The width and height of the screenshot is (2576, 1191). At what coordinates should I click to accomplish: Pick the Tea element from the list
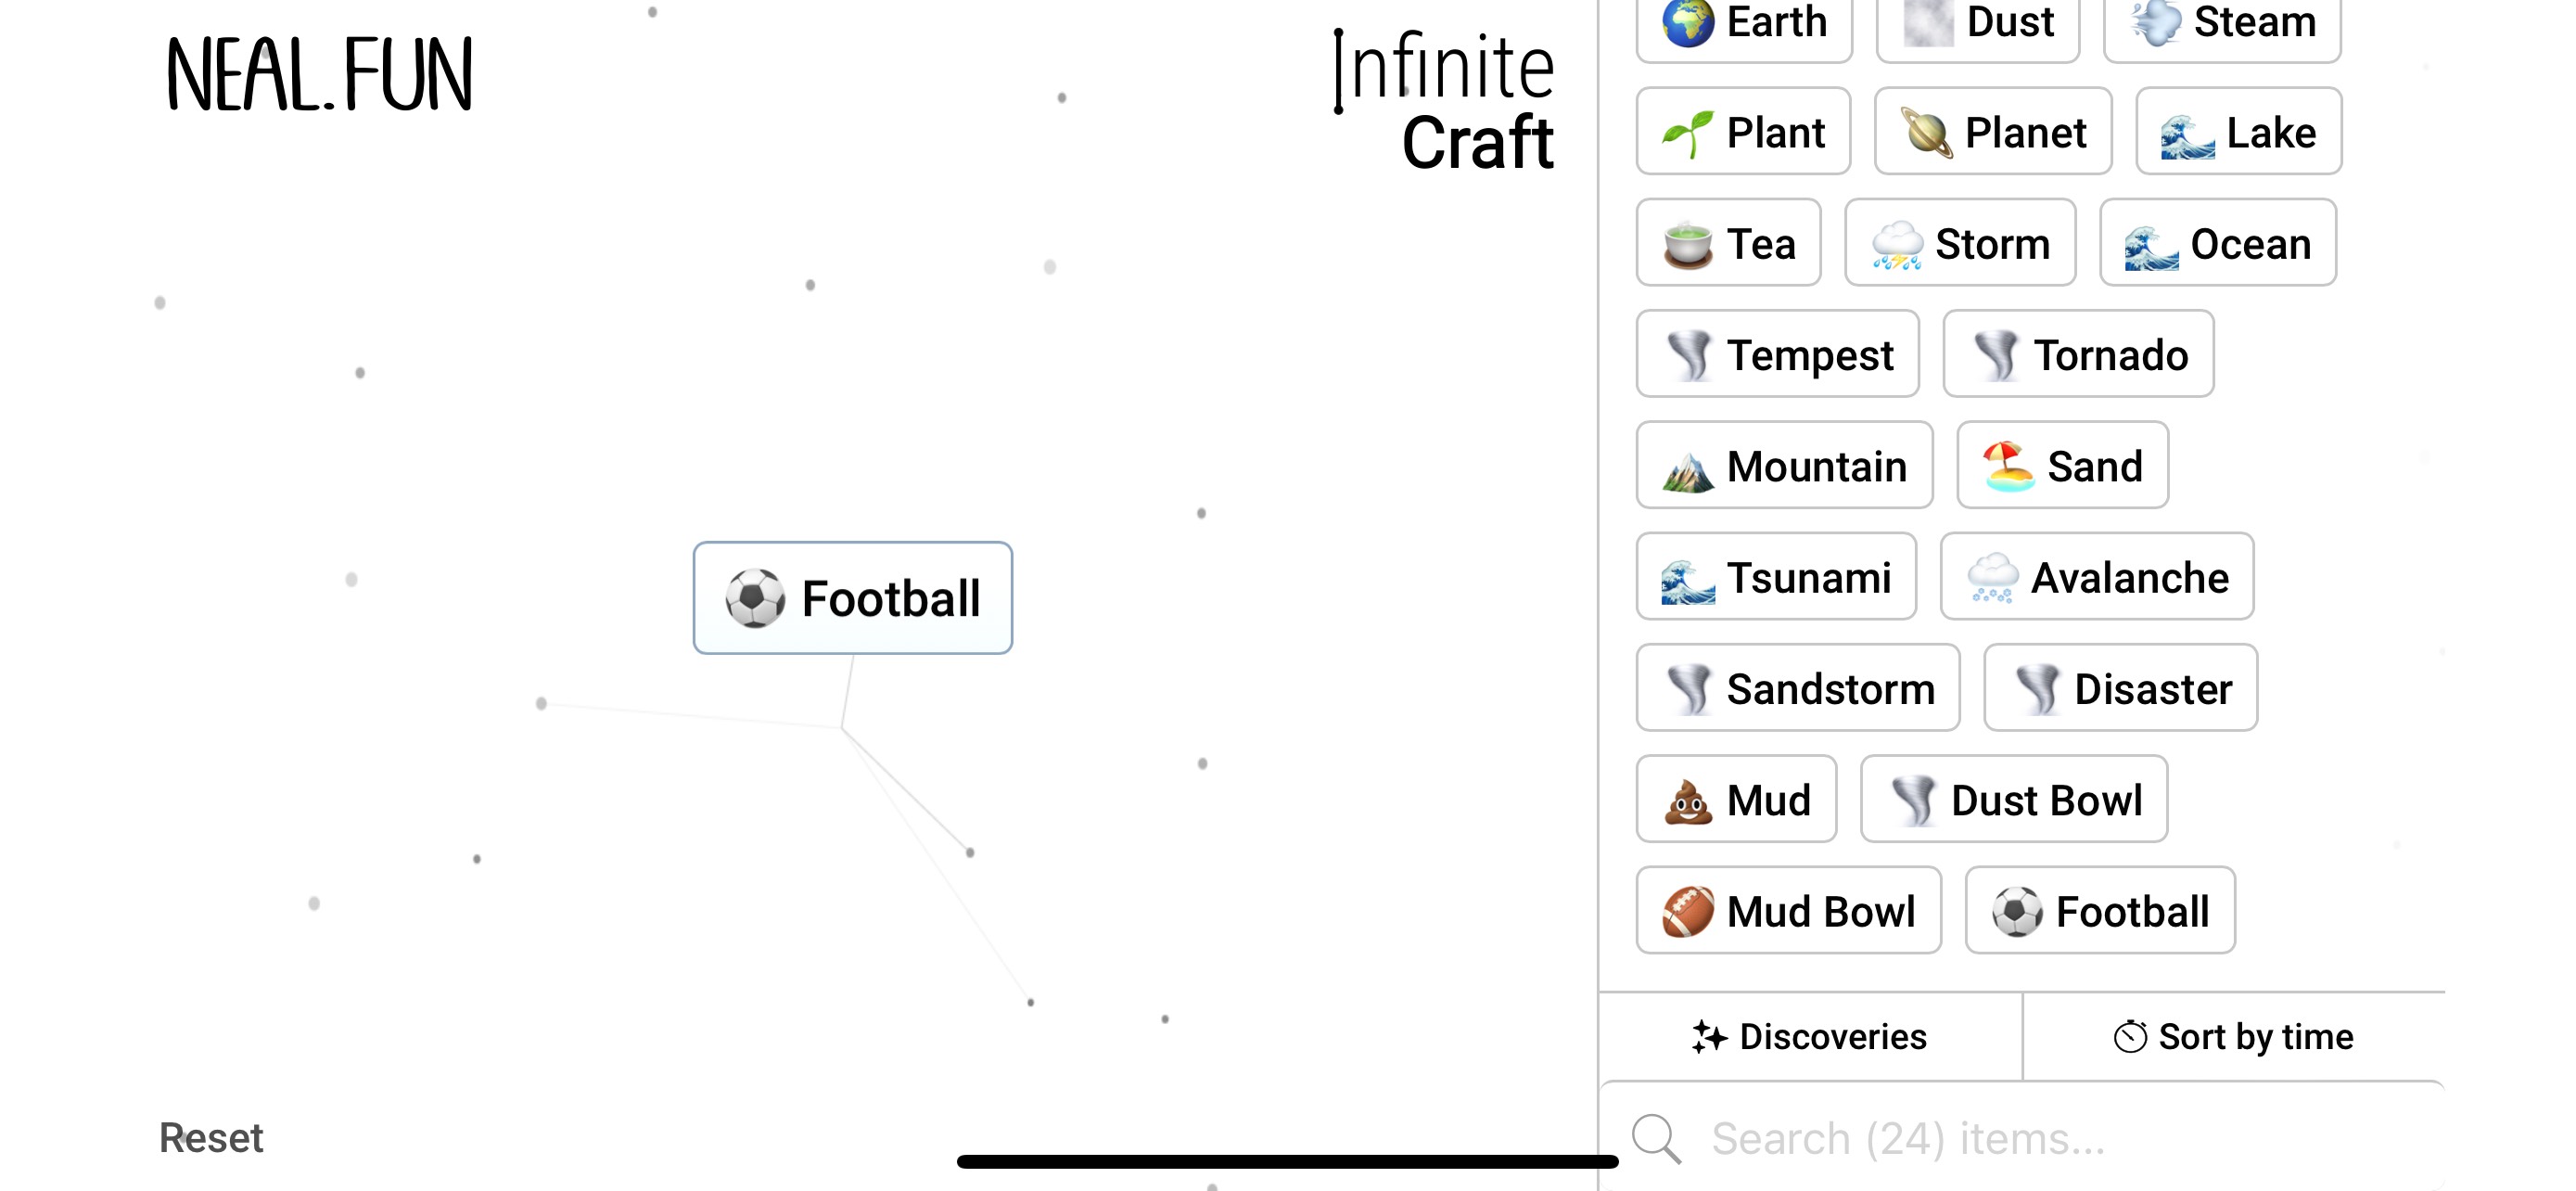pyautogui.click(x=1729, y=243)
